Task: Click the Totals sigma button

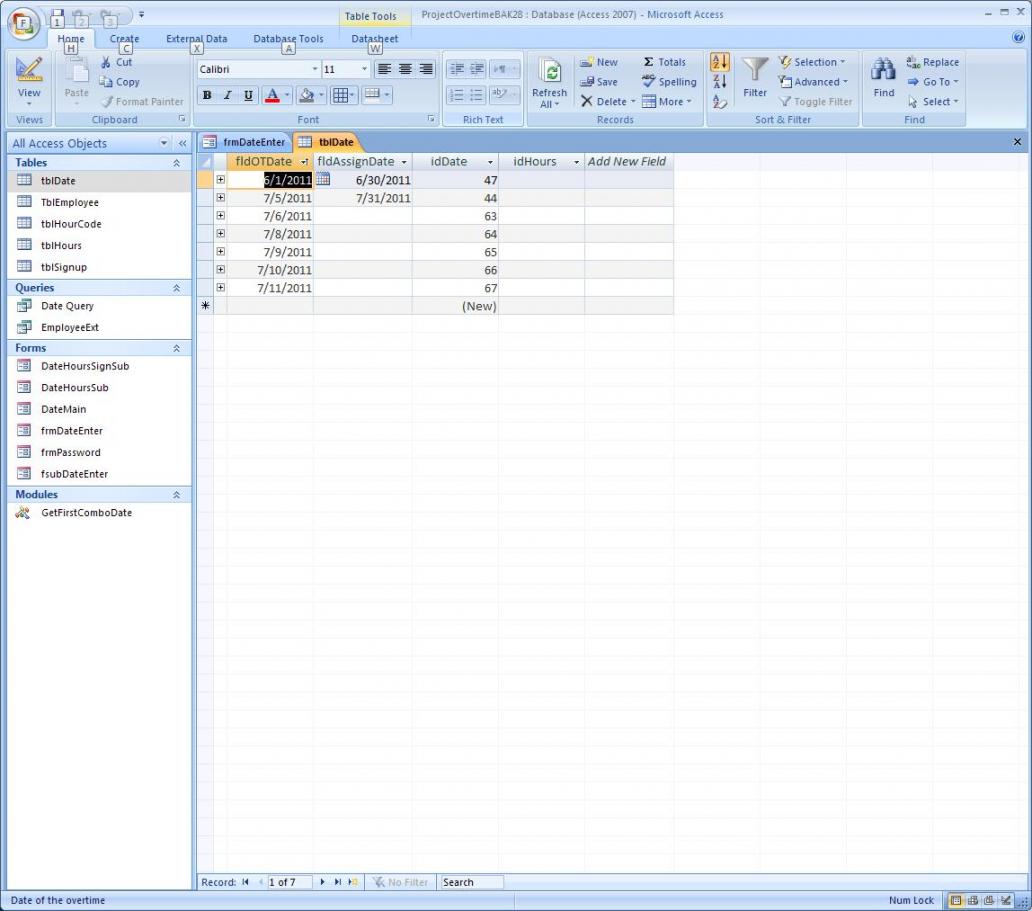Action: [x=664, y=62]
